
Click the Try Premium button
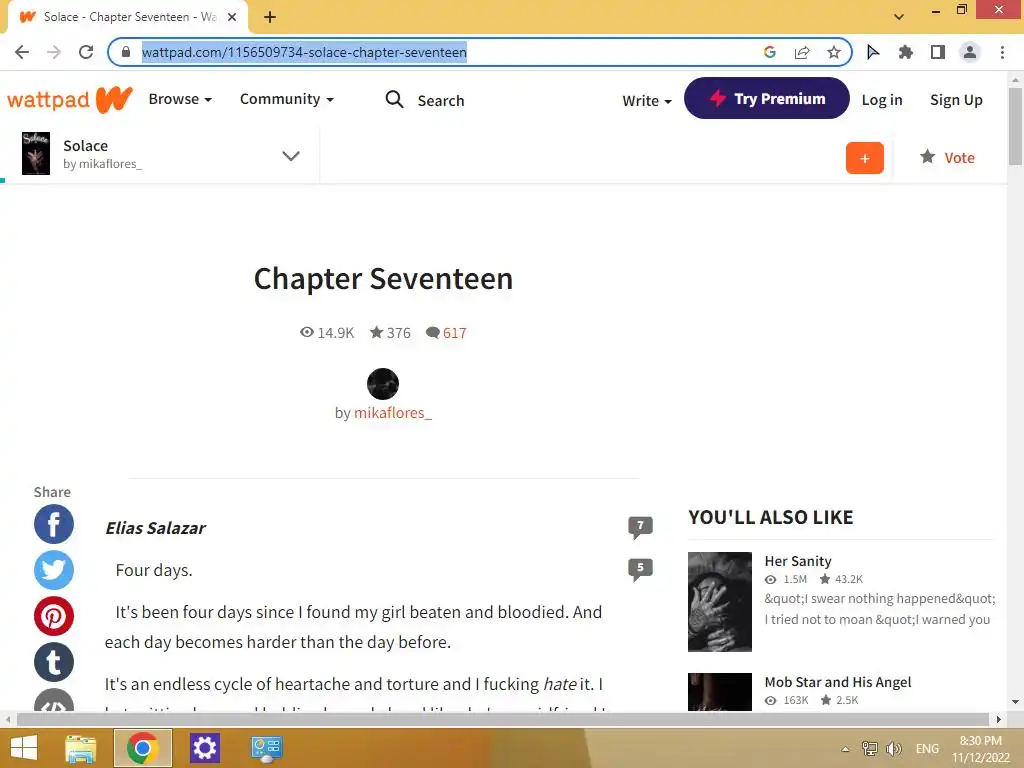coord(767,99)
